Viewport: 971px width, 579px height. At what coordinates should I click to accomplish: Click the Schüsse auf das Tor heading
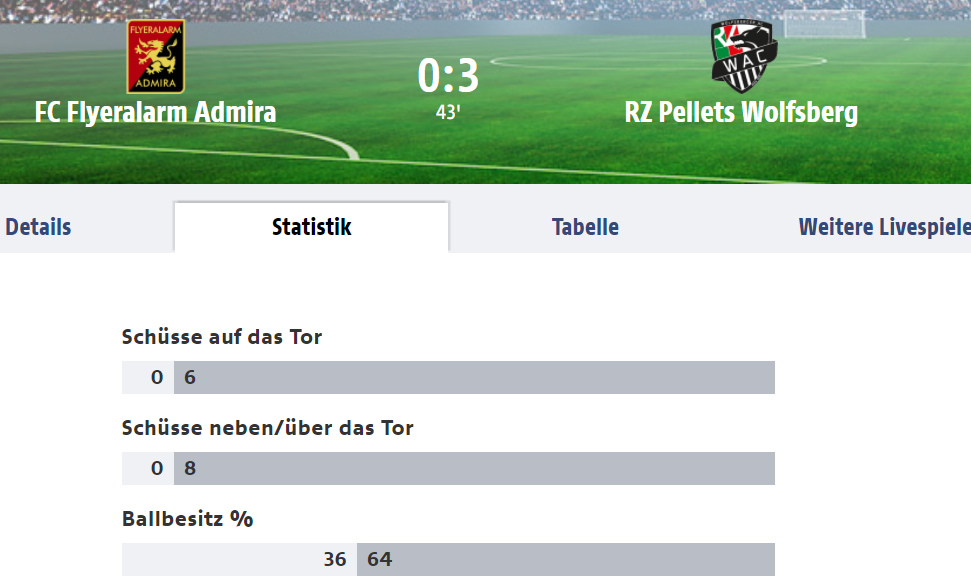point(222,337)
